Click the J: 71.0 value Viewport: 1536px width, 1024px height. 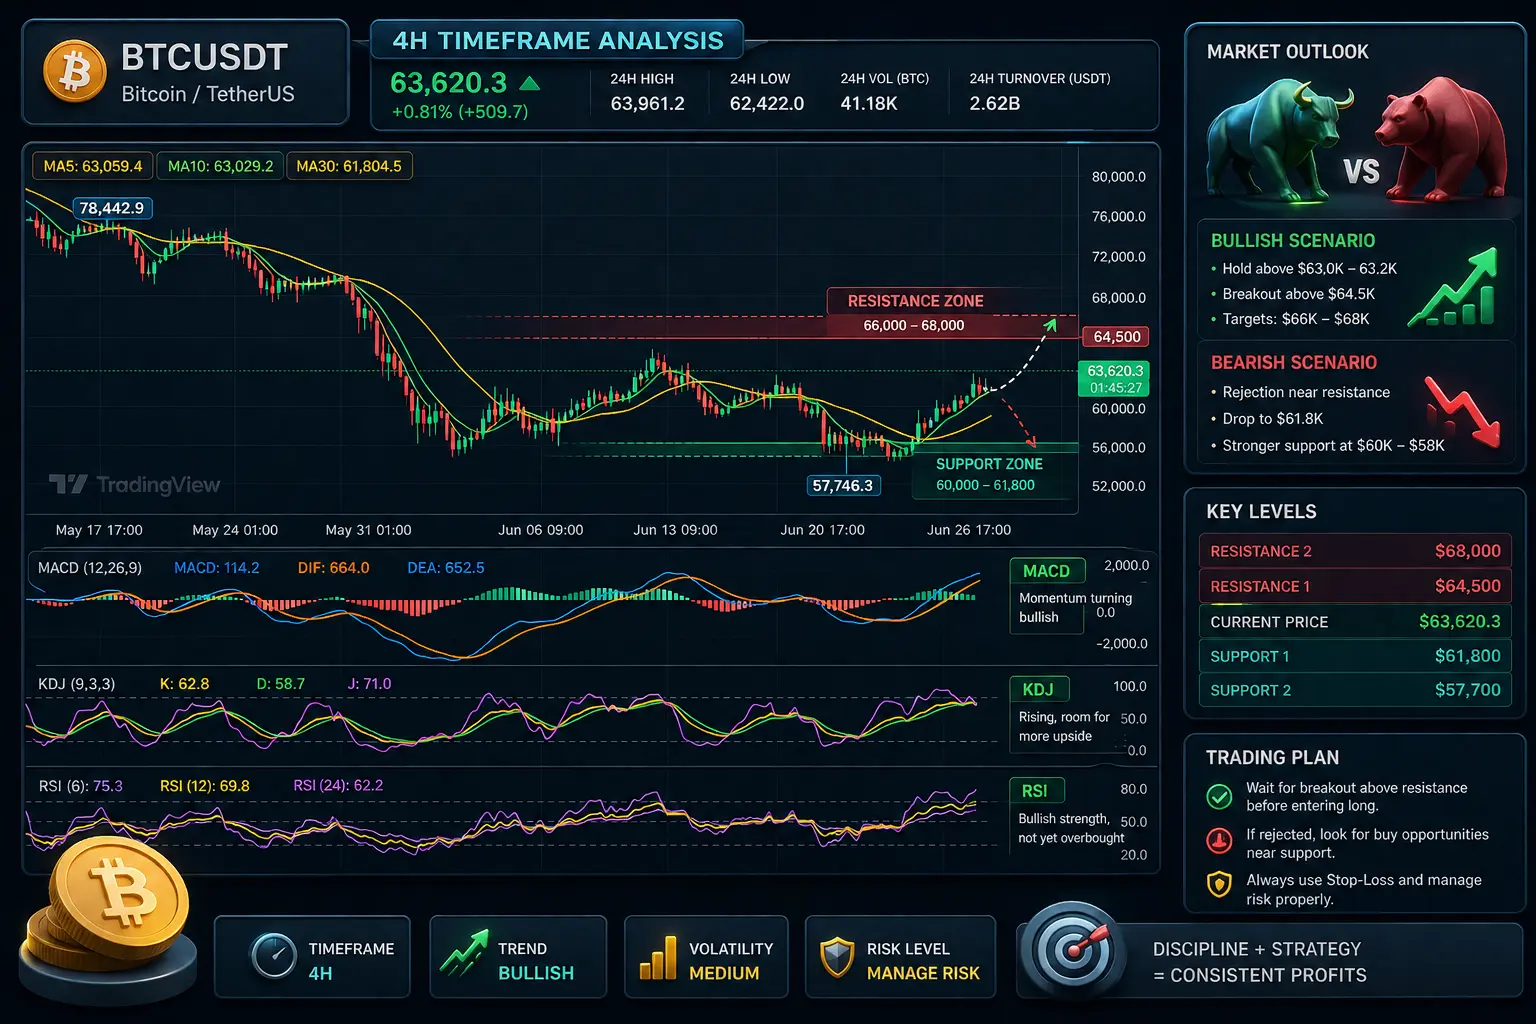click(369, 684)
